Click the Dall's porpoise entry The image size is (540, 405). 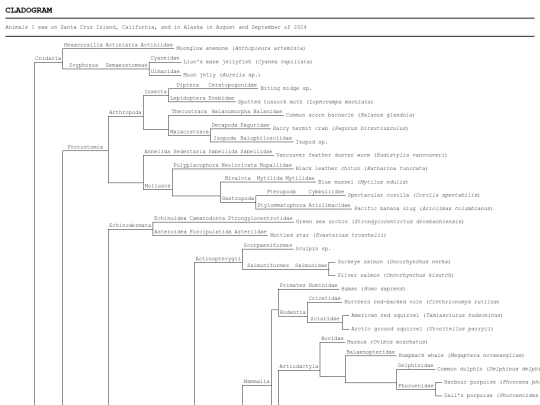492,395
